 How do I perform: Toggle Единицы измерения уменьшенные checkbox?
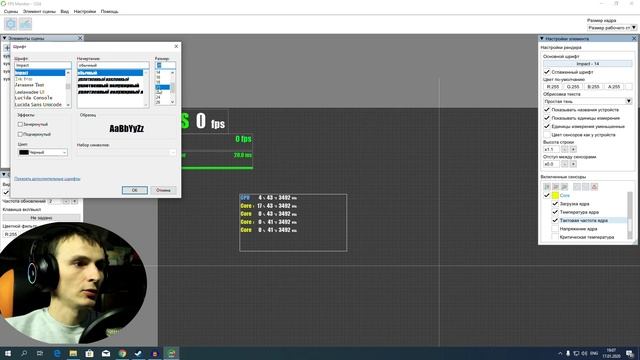pos(547,126)
